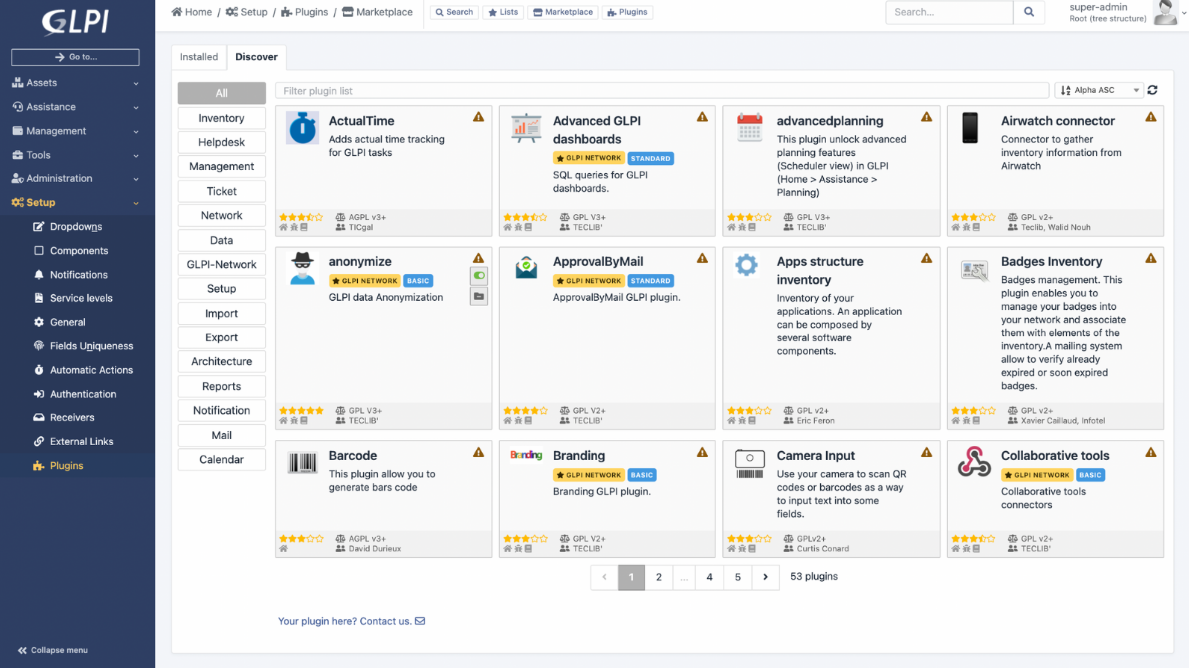Image resolution: width=1189 pixels, height=668 pixels.
Task: Click the Plugins toolbar button
Action: click(x=627, y=12)
